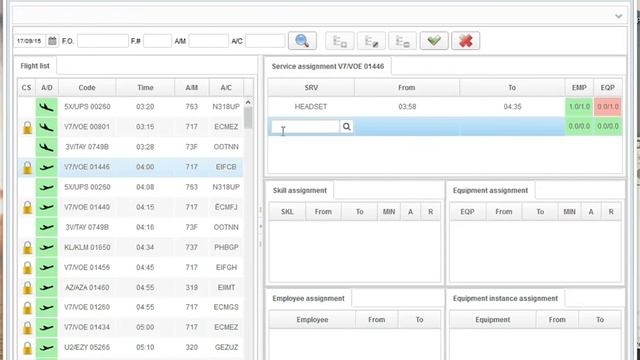Click departure plane icon for 3V/TAY 04:16
The height and width of the screenshot is (360, 640).
click(x=47, y=227)
